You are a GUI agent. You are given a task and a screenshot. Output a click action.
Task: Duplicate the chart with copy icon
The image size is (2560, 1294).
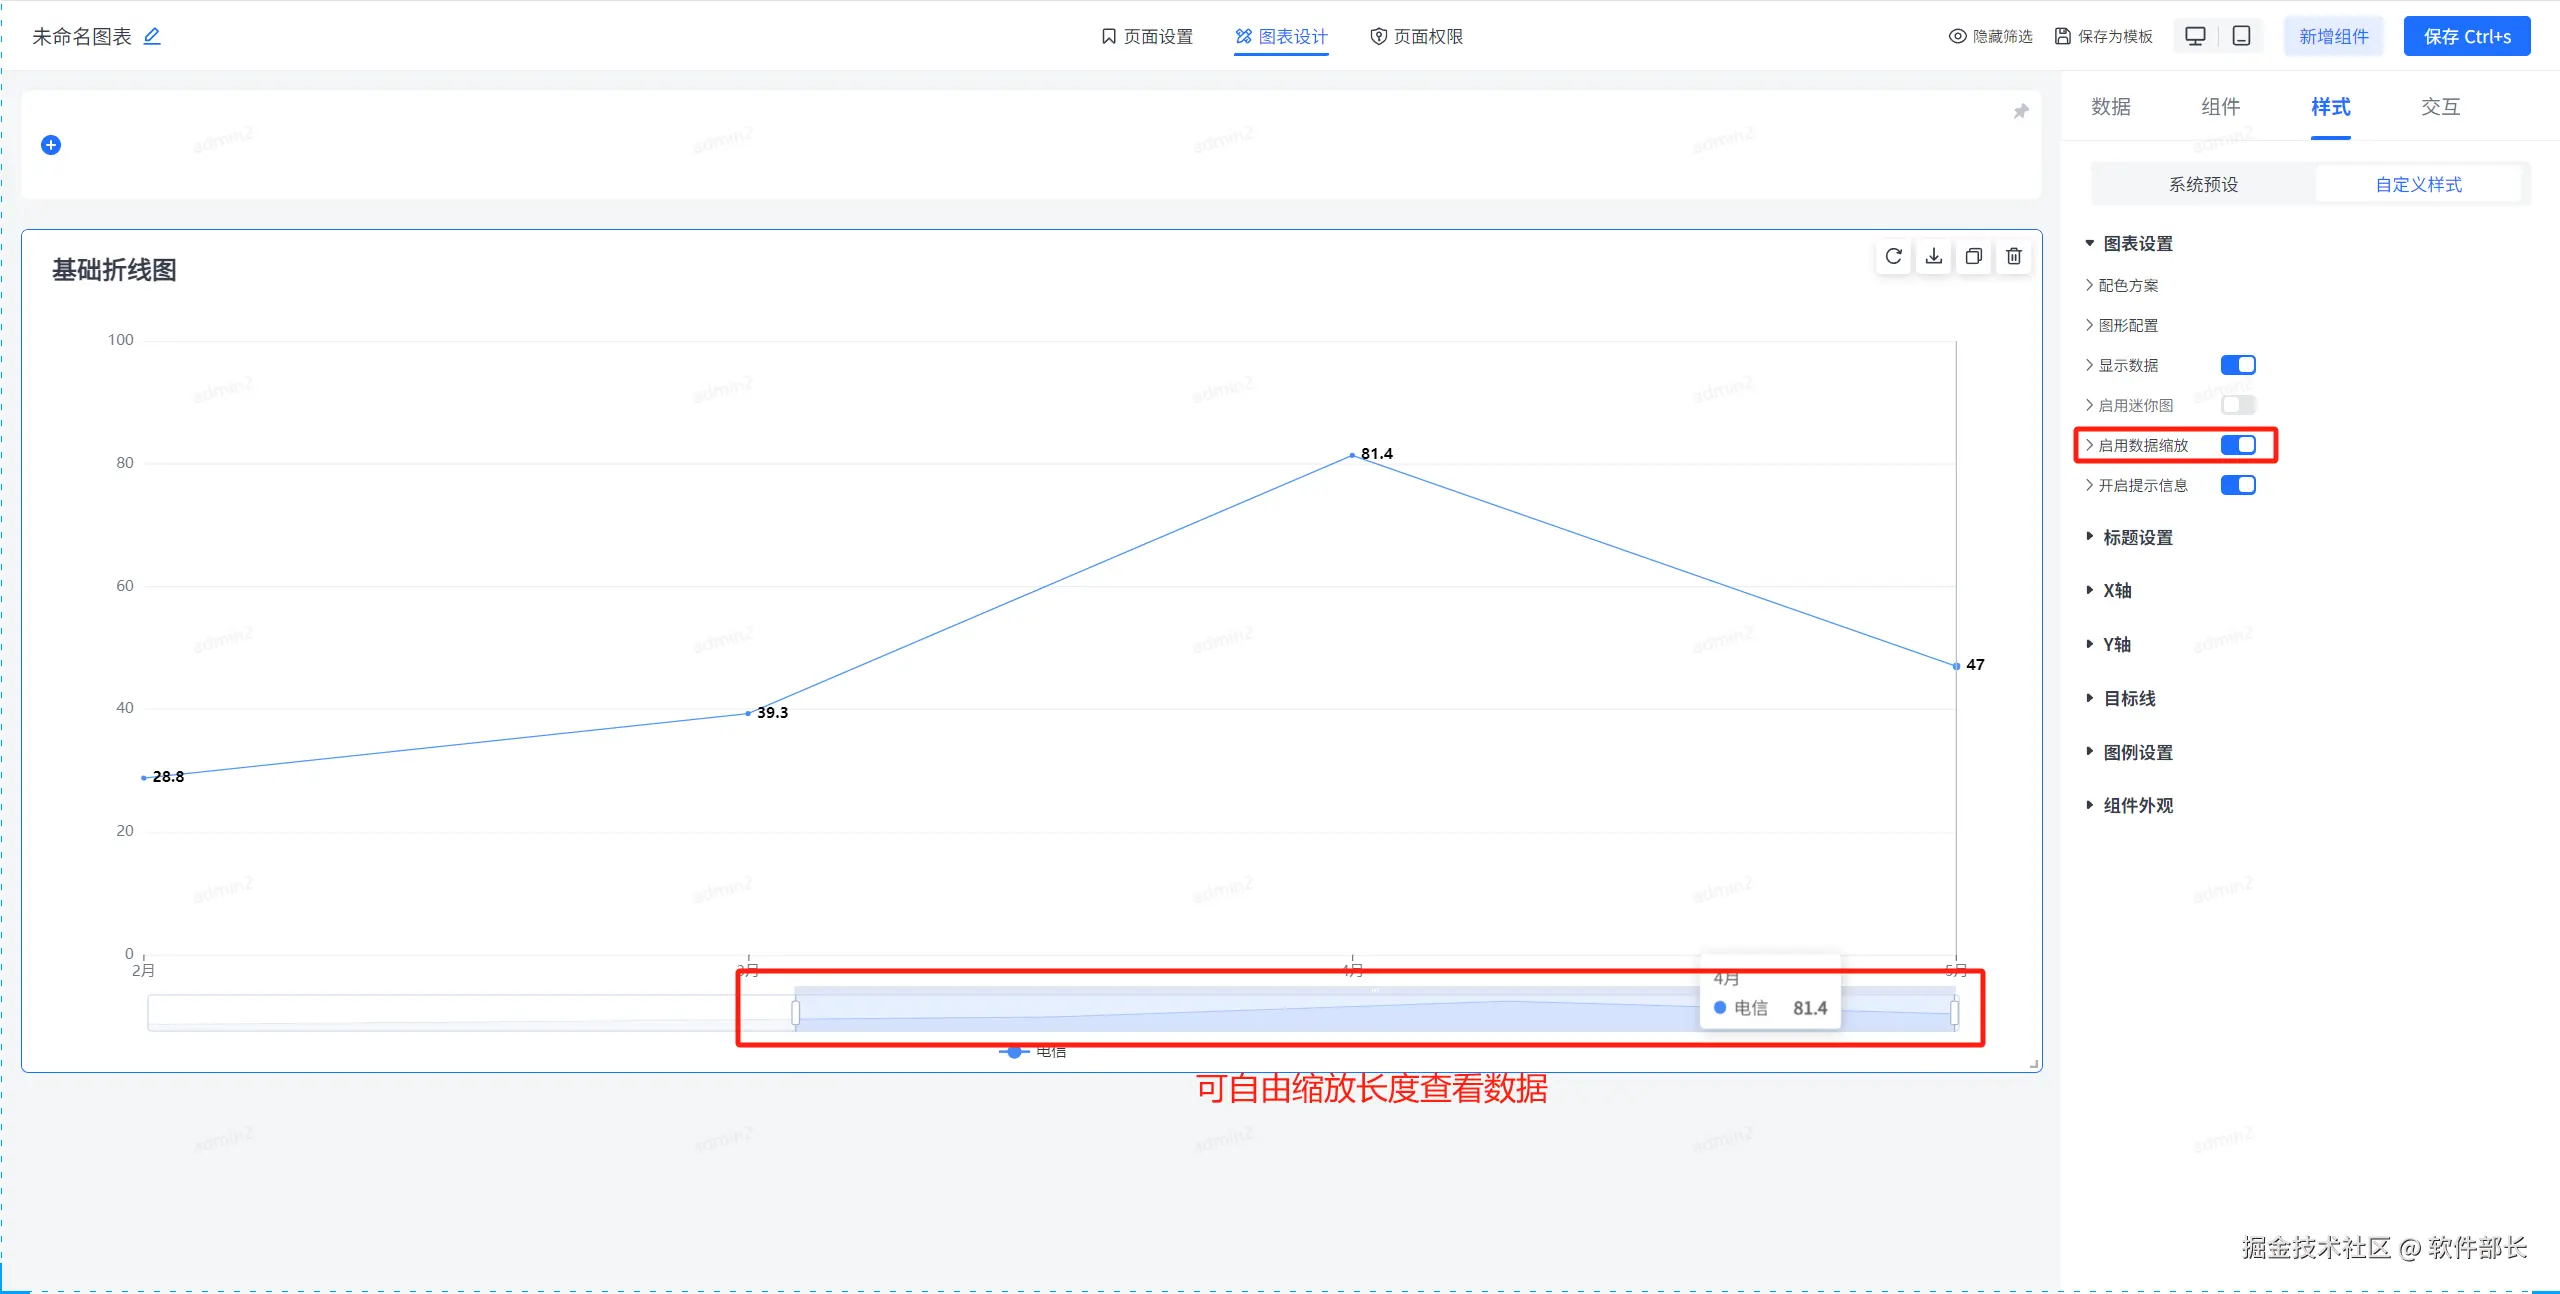pos(1974,257)
